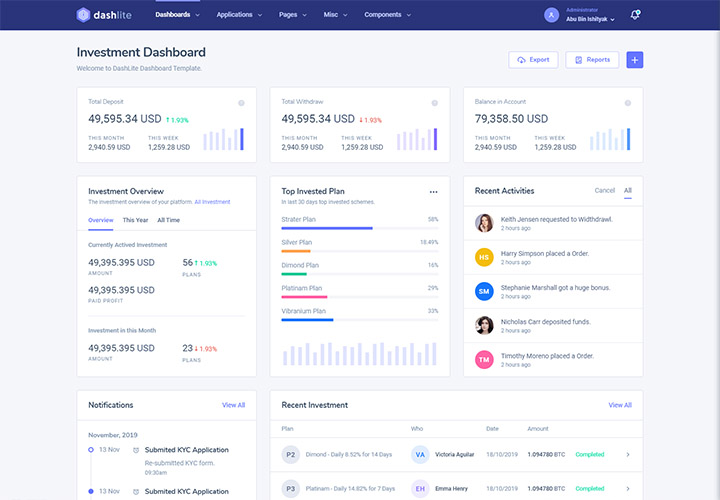Click the Export button

tap(533, 60)
